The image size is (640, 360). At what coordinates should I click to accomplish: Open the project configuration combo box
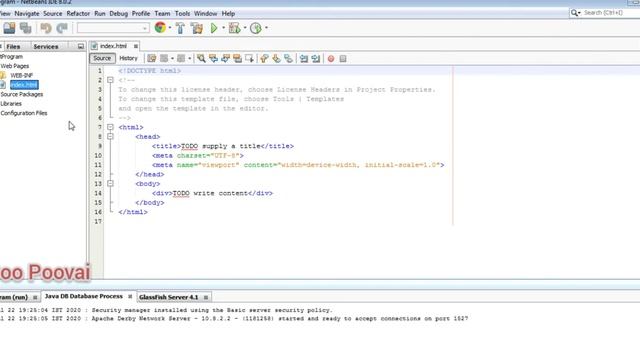[112, 28]
